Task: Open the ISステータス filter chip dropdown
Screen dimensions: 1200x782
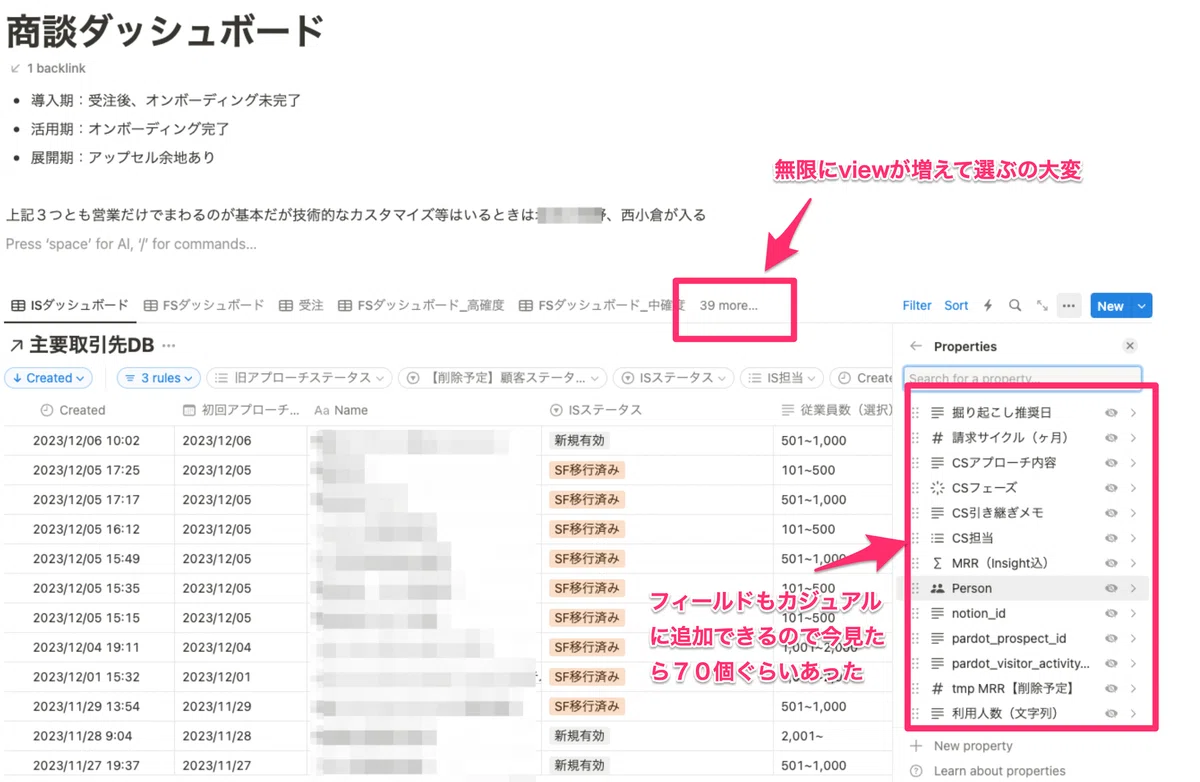Action: (674, 378)
